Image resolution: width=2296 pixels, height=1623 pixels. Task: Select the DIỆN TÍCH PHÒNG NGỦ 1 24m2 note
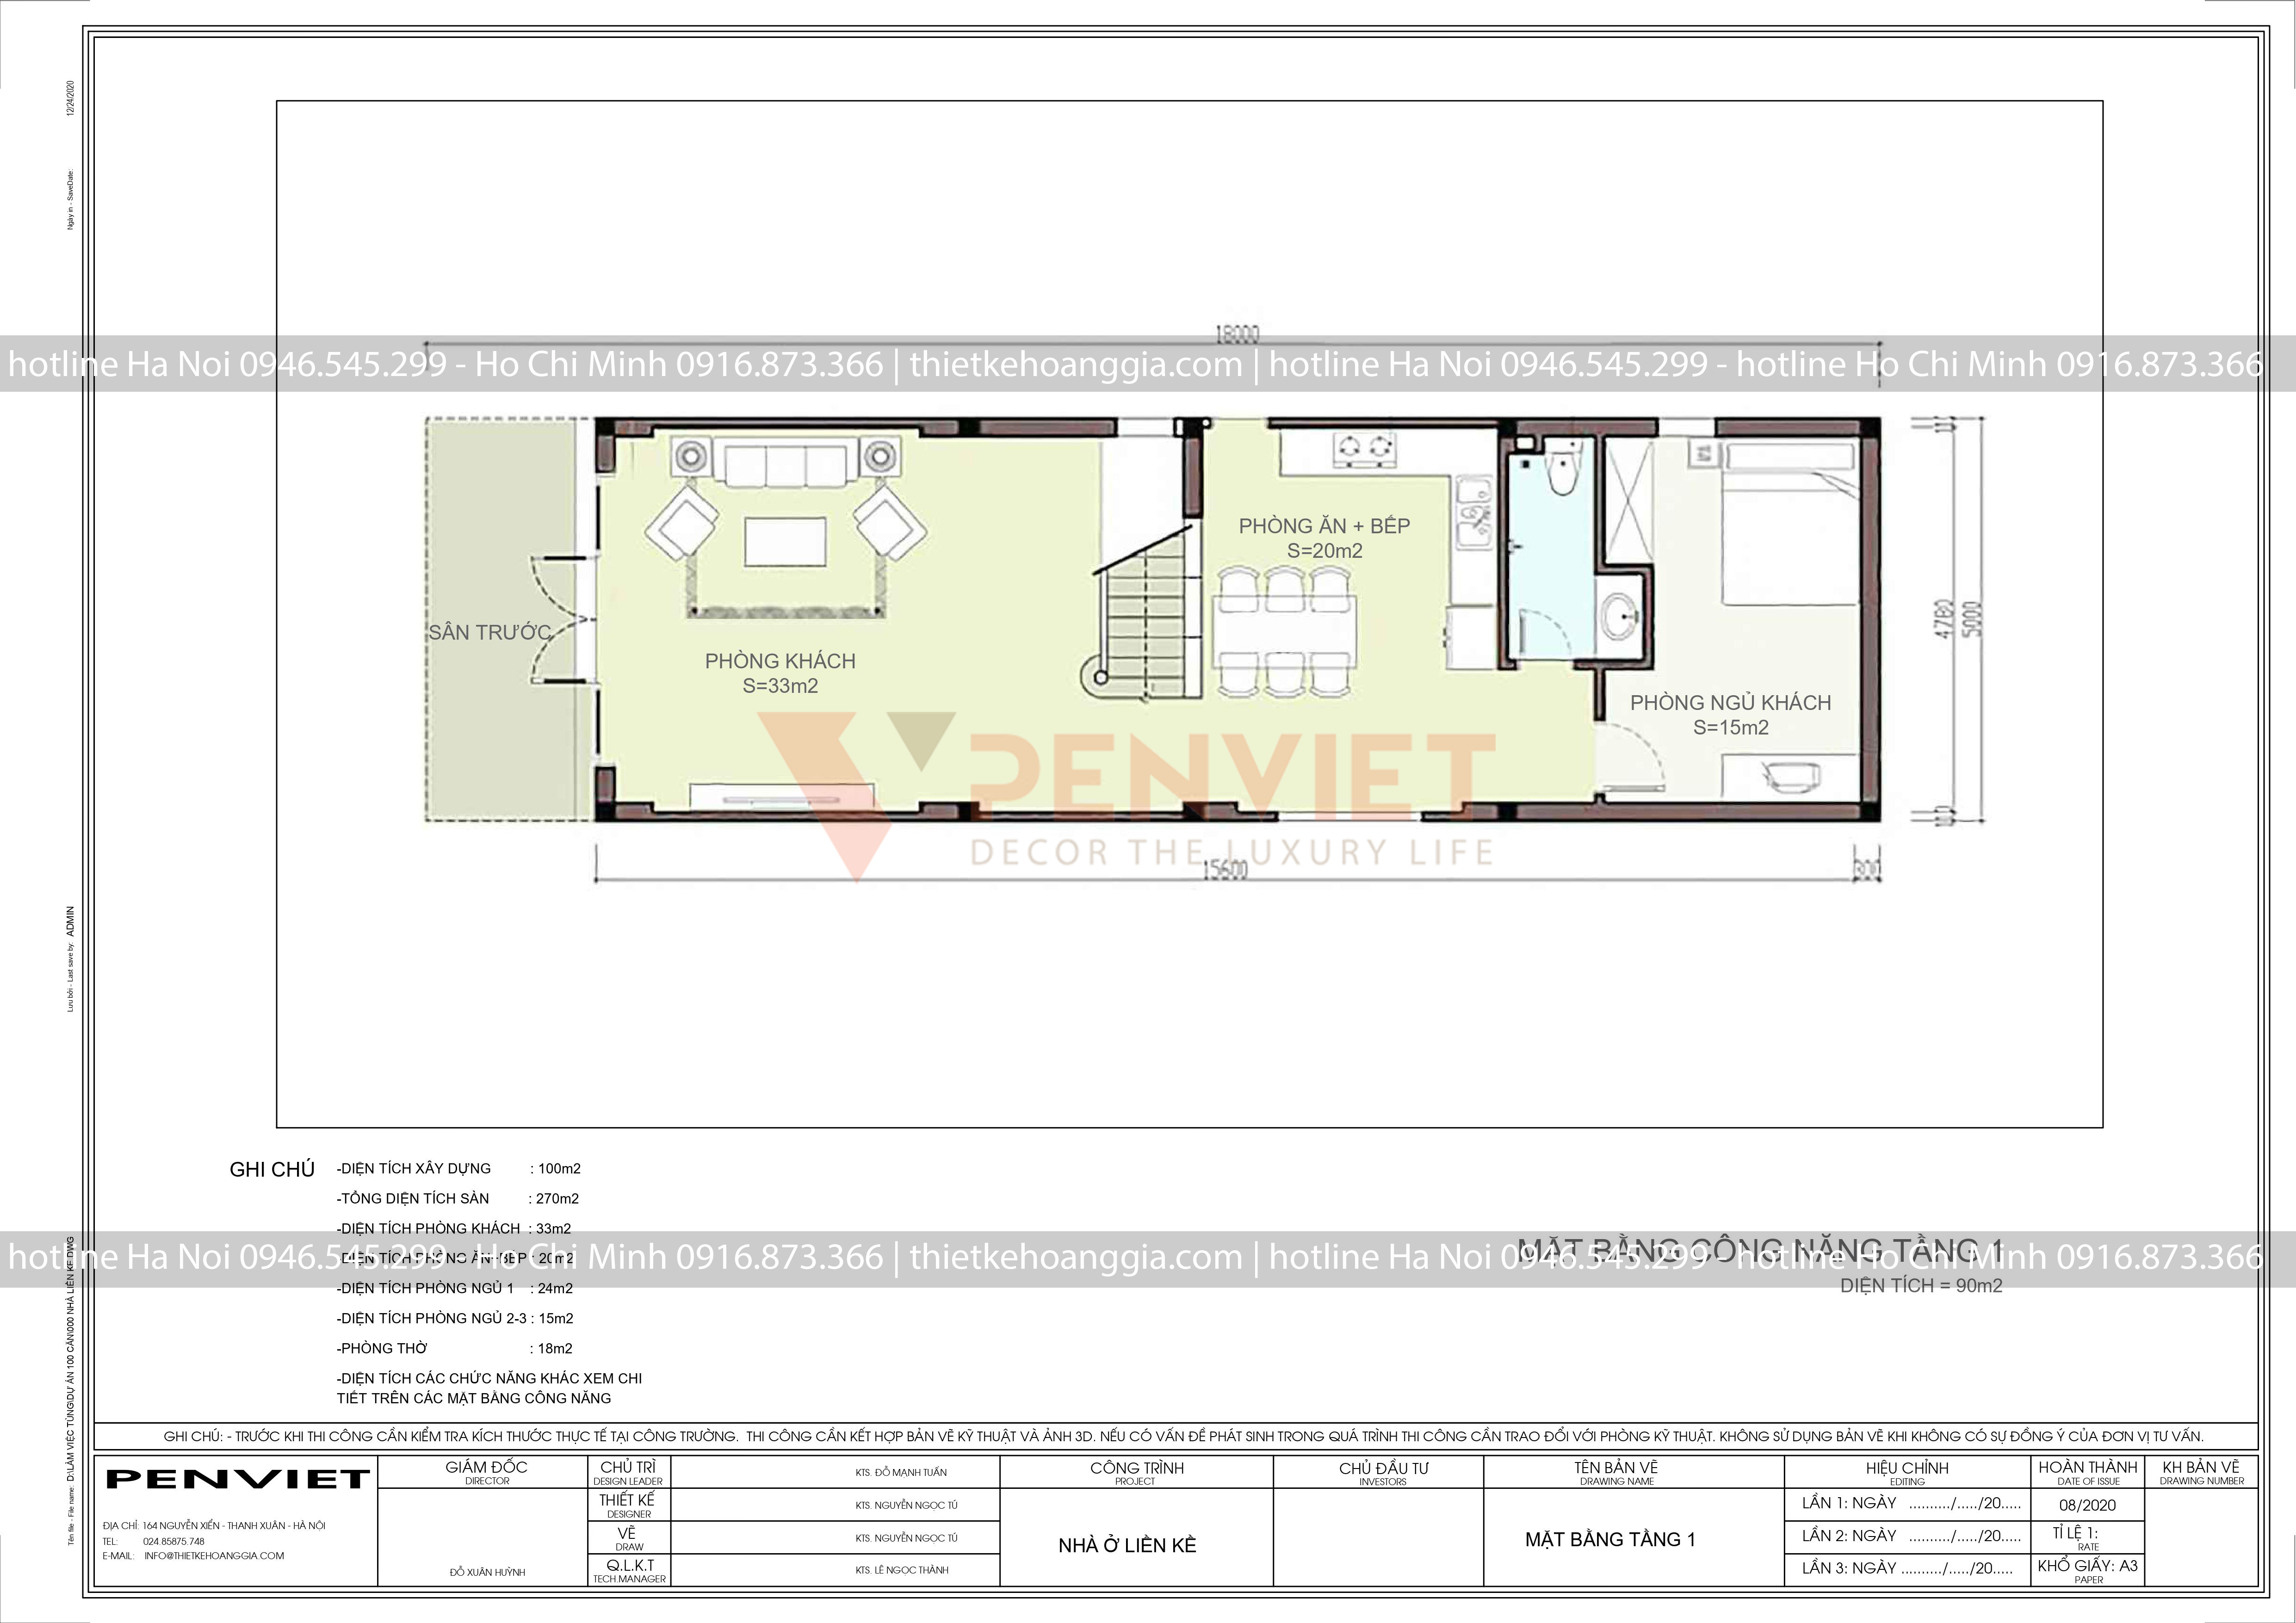[x=455, y=1288]
